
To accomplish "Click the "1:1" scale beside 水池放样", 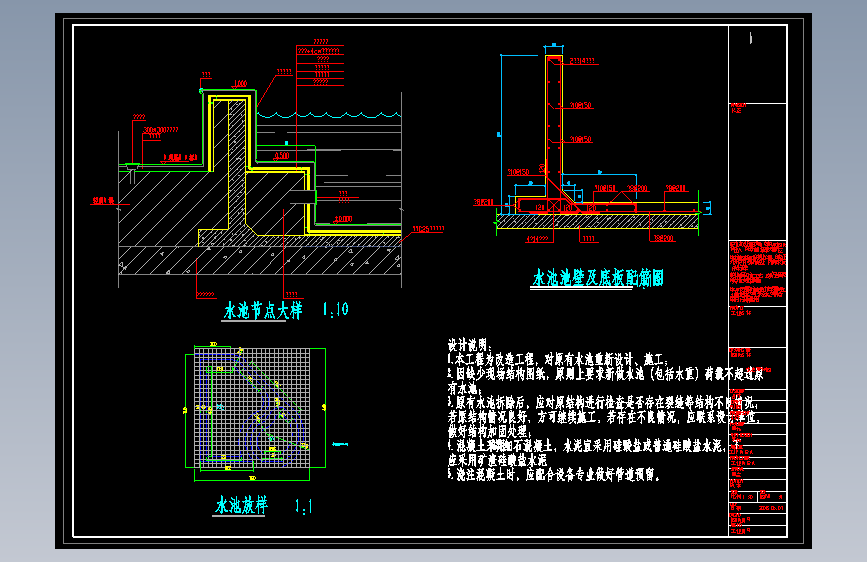I will point(304,506).
